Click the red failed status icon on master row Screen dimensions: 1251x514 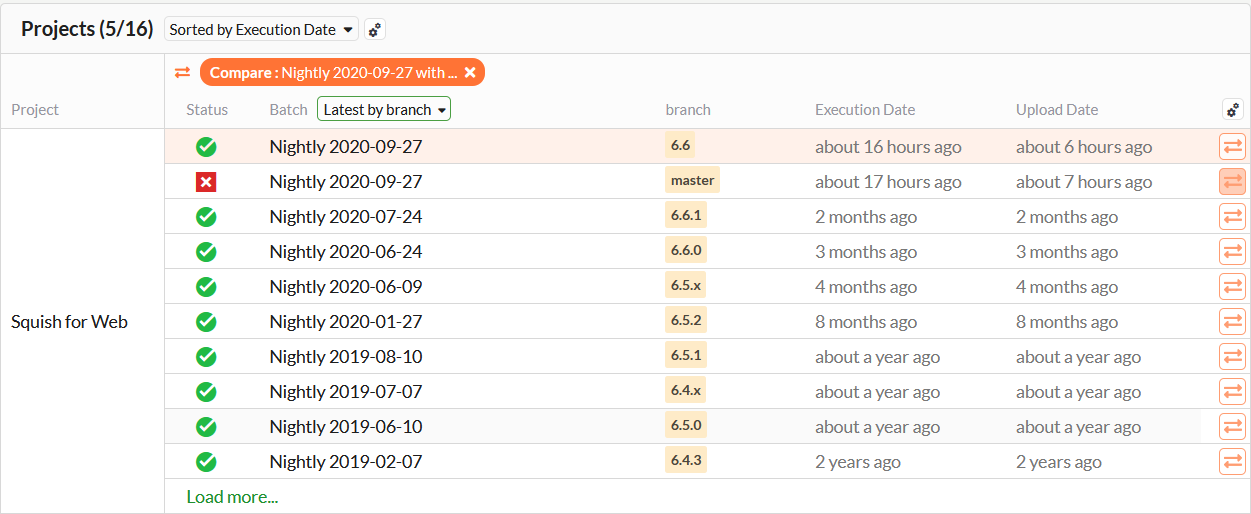coord(206,182)
